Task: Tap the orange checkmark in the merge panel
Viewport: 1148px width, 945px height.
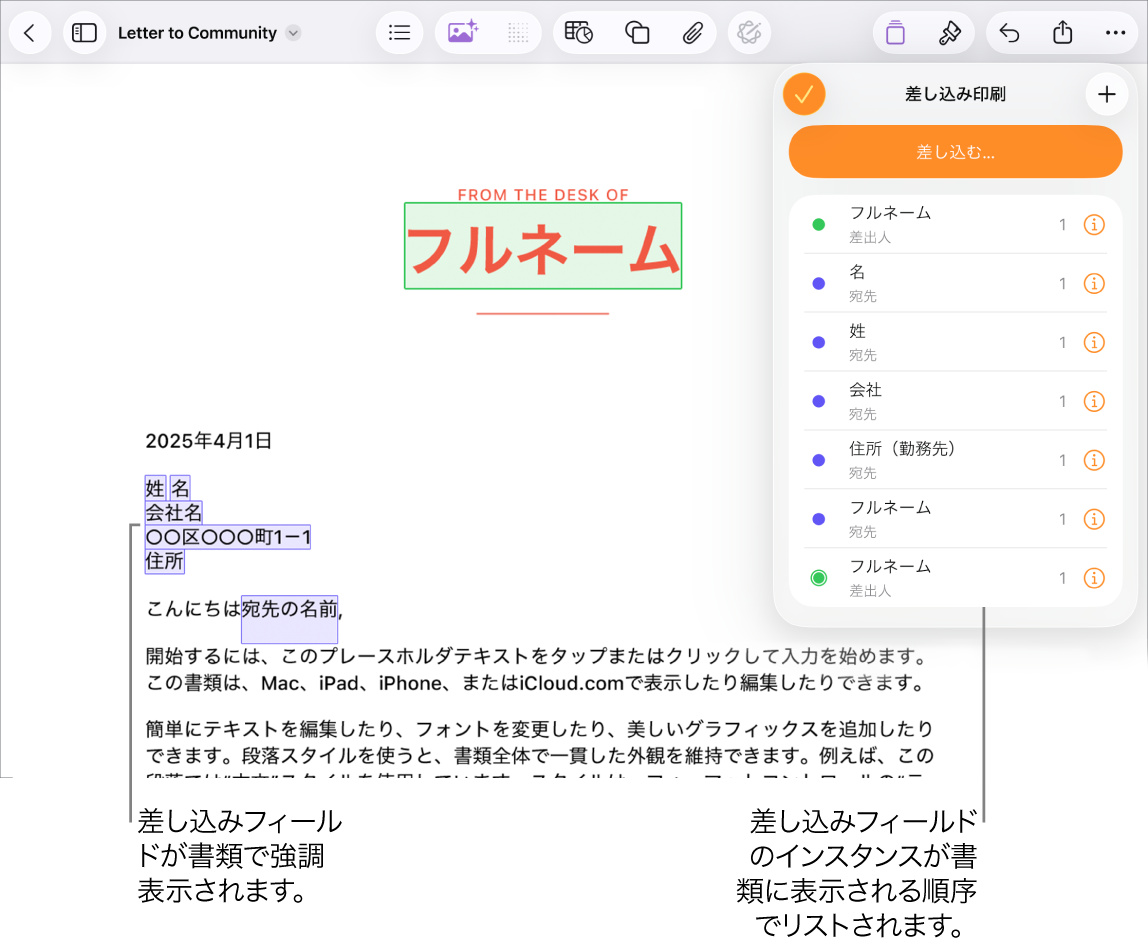Action: (x=803, y=93)
